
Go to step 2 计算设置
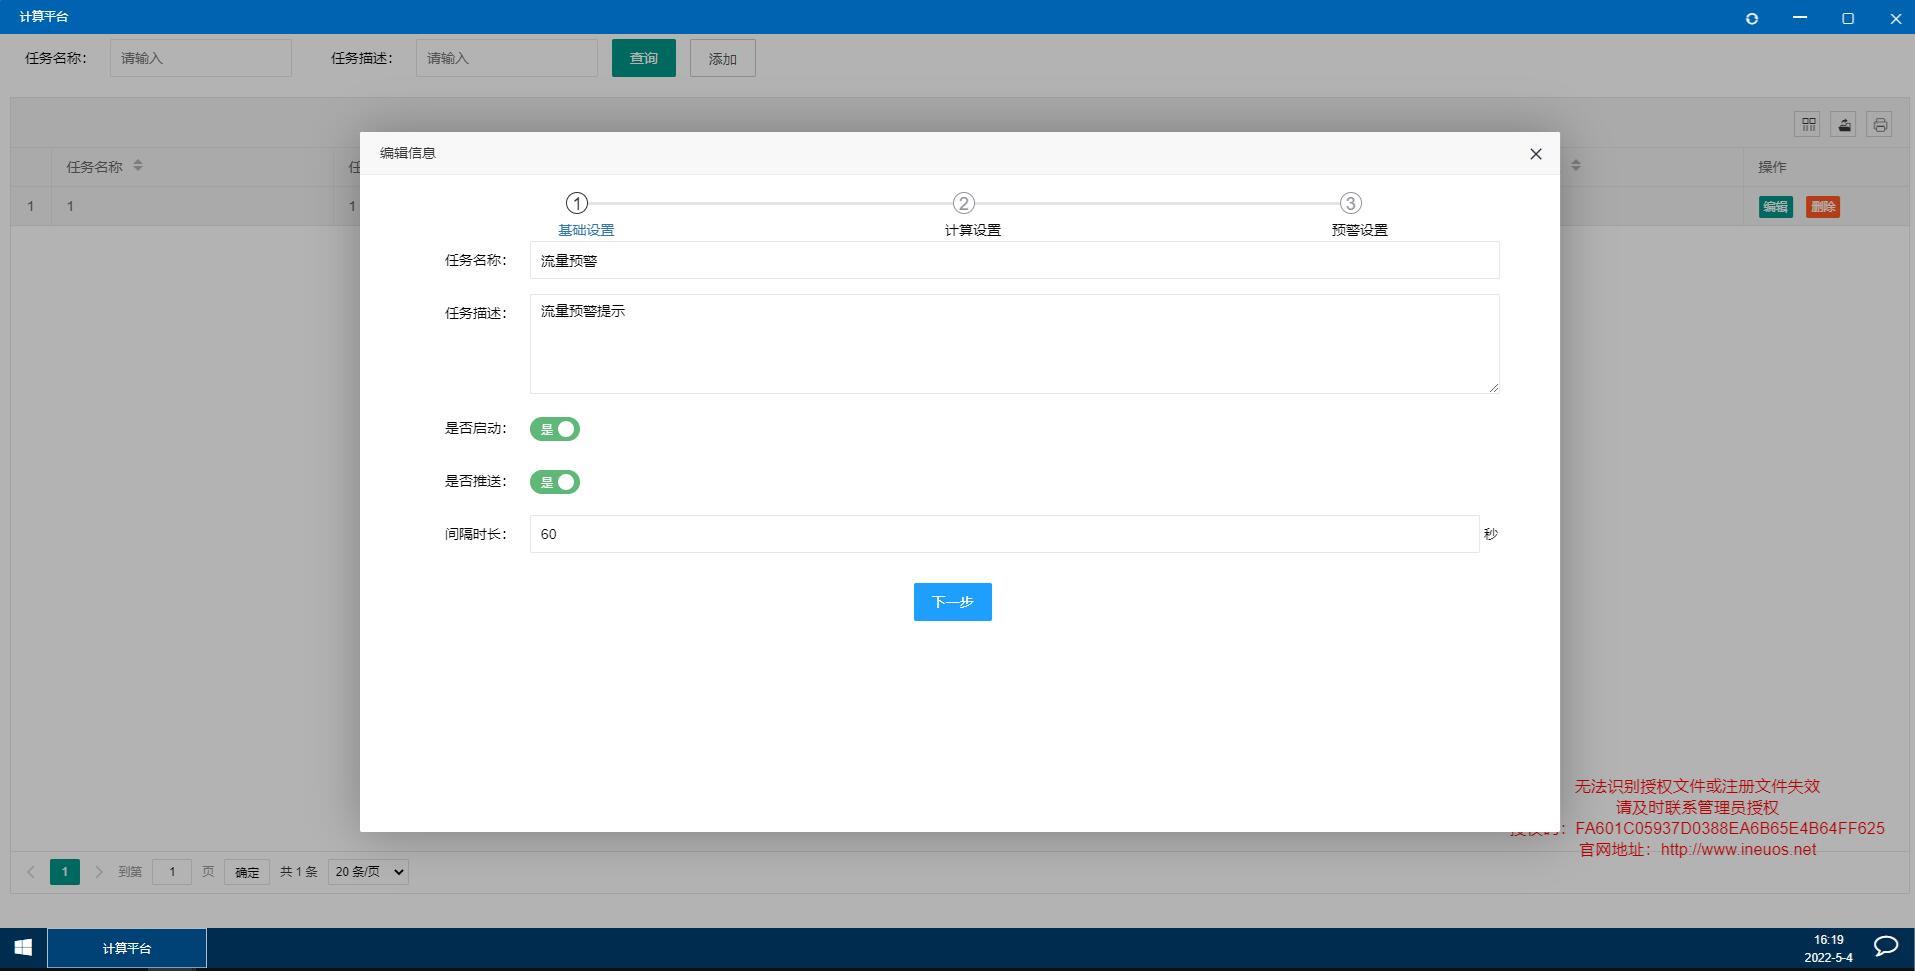[x=963, y=203]
